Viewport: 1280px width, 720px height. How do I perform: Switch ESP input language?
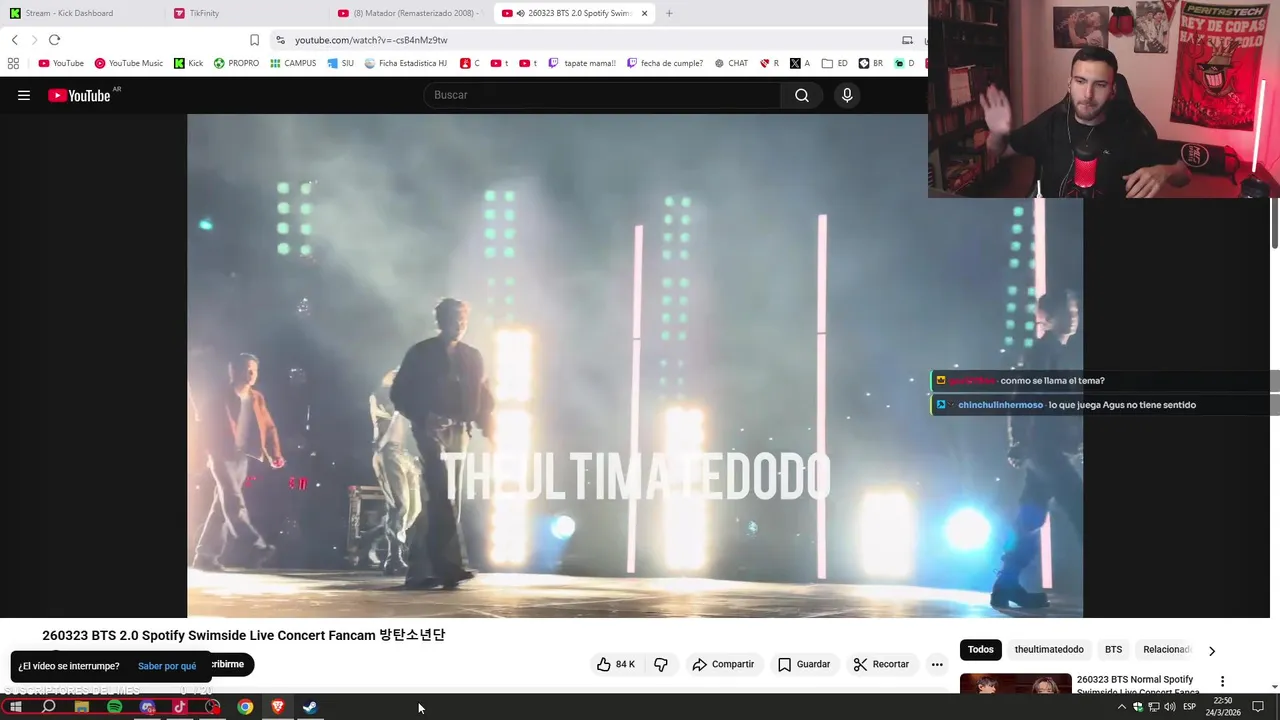1189,707
